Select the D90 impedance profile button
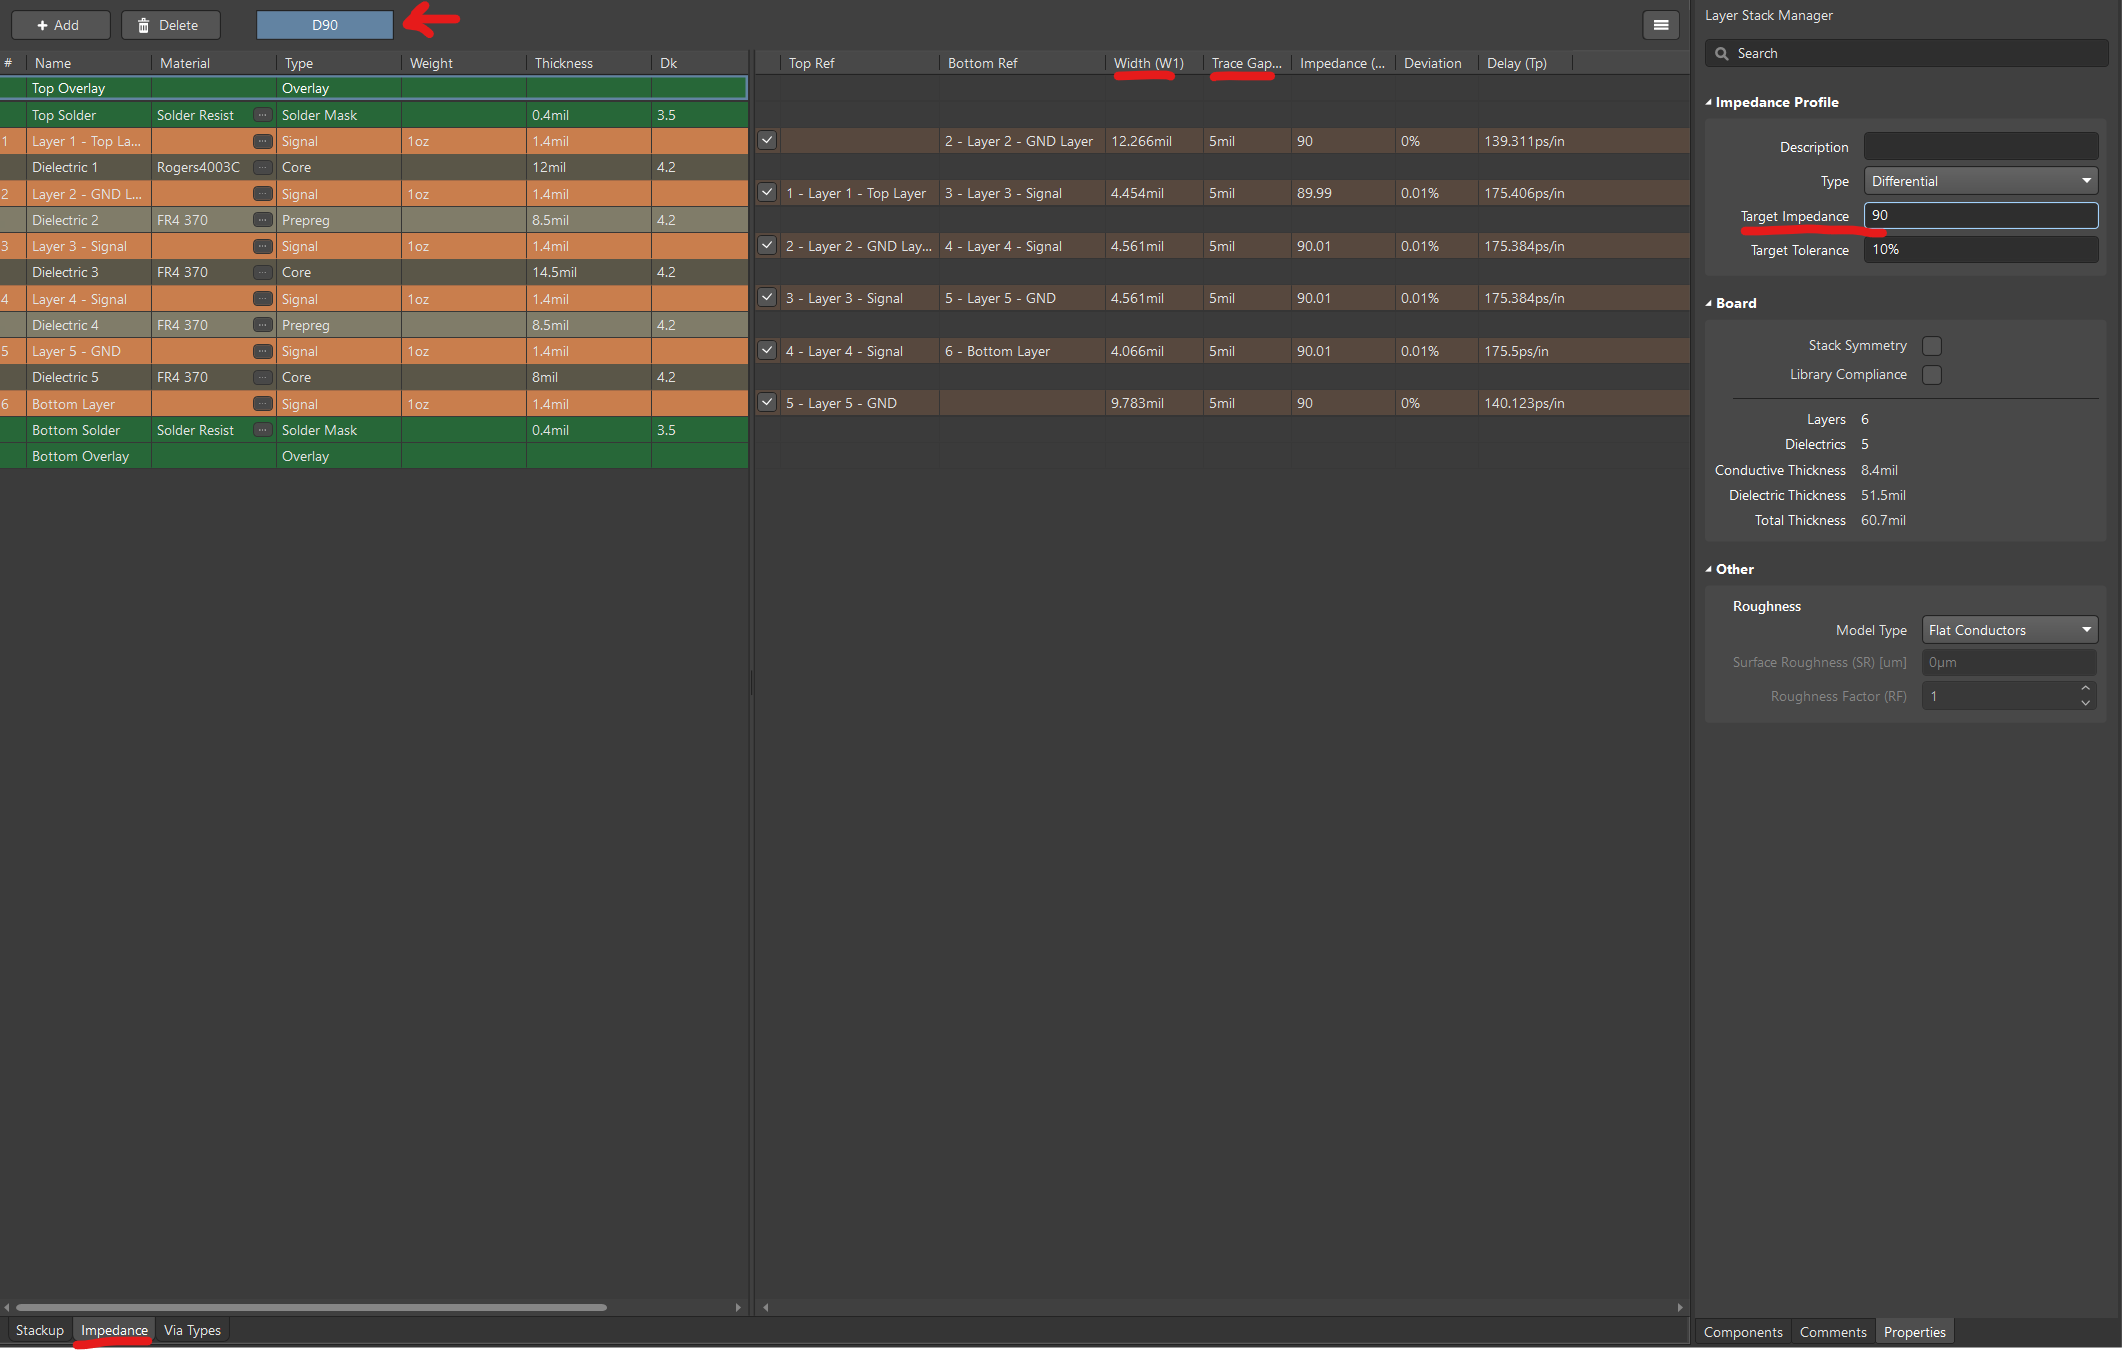This screenshot has width=2122, height=1350. tap(325, 25)
